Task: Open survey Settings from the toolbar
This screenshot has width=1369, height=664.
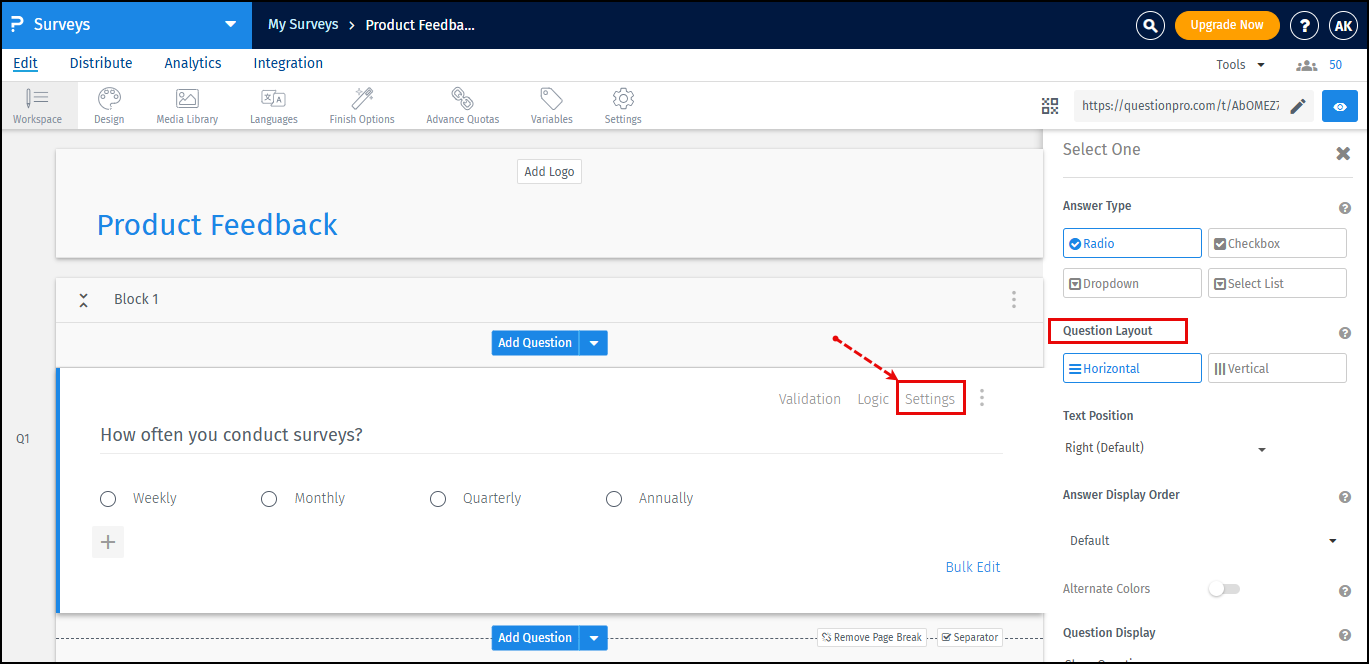Action: (622, 105)
